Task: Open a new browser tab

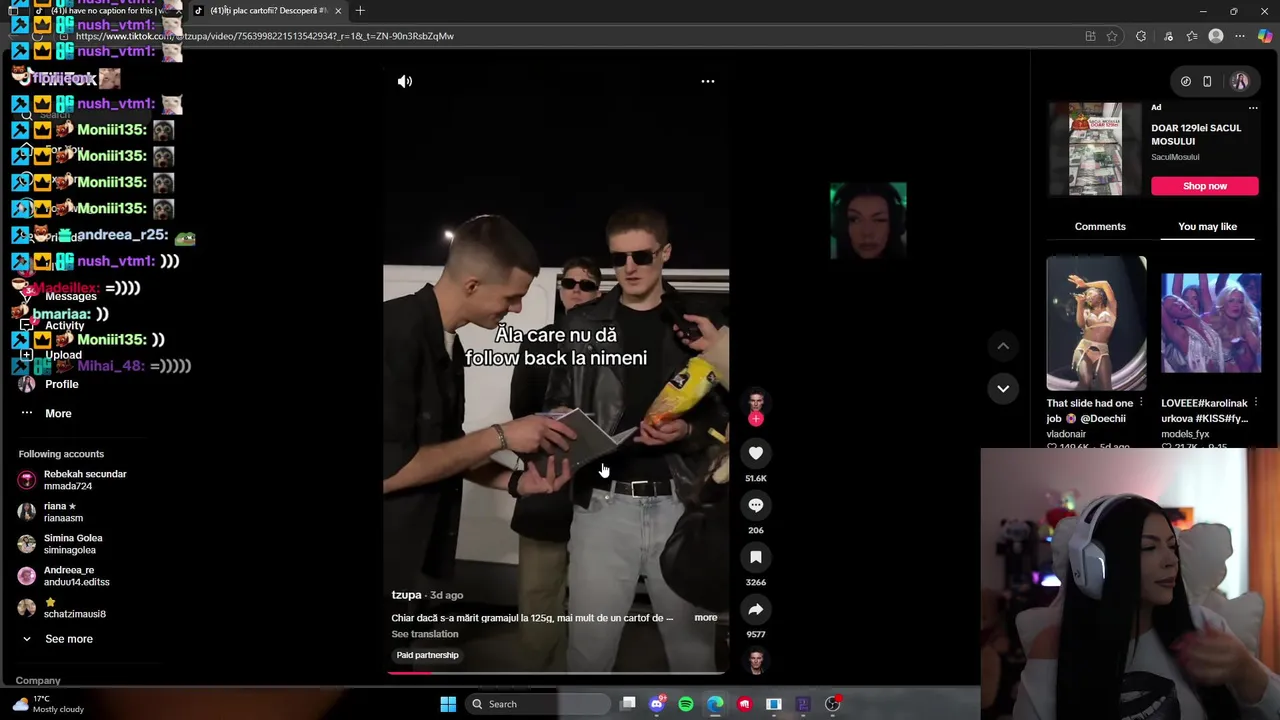Action: pos(360,11)
